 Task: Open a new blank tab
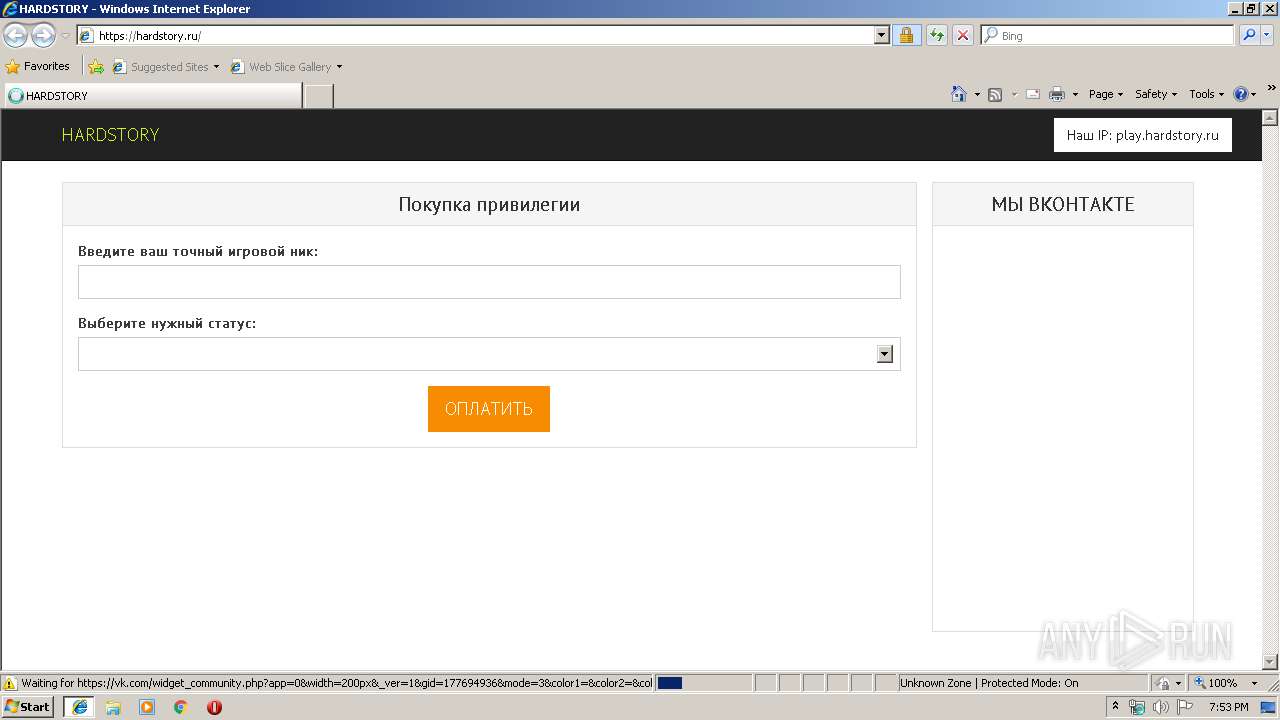click(318, 96)
